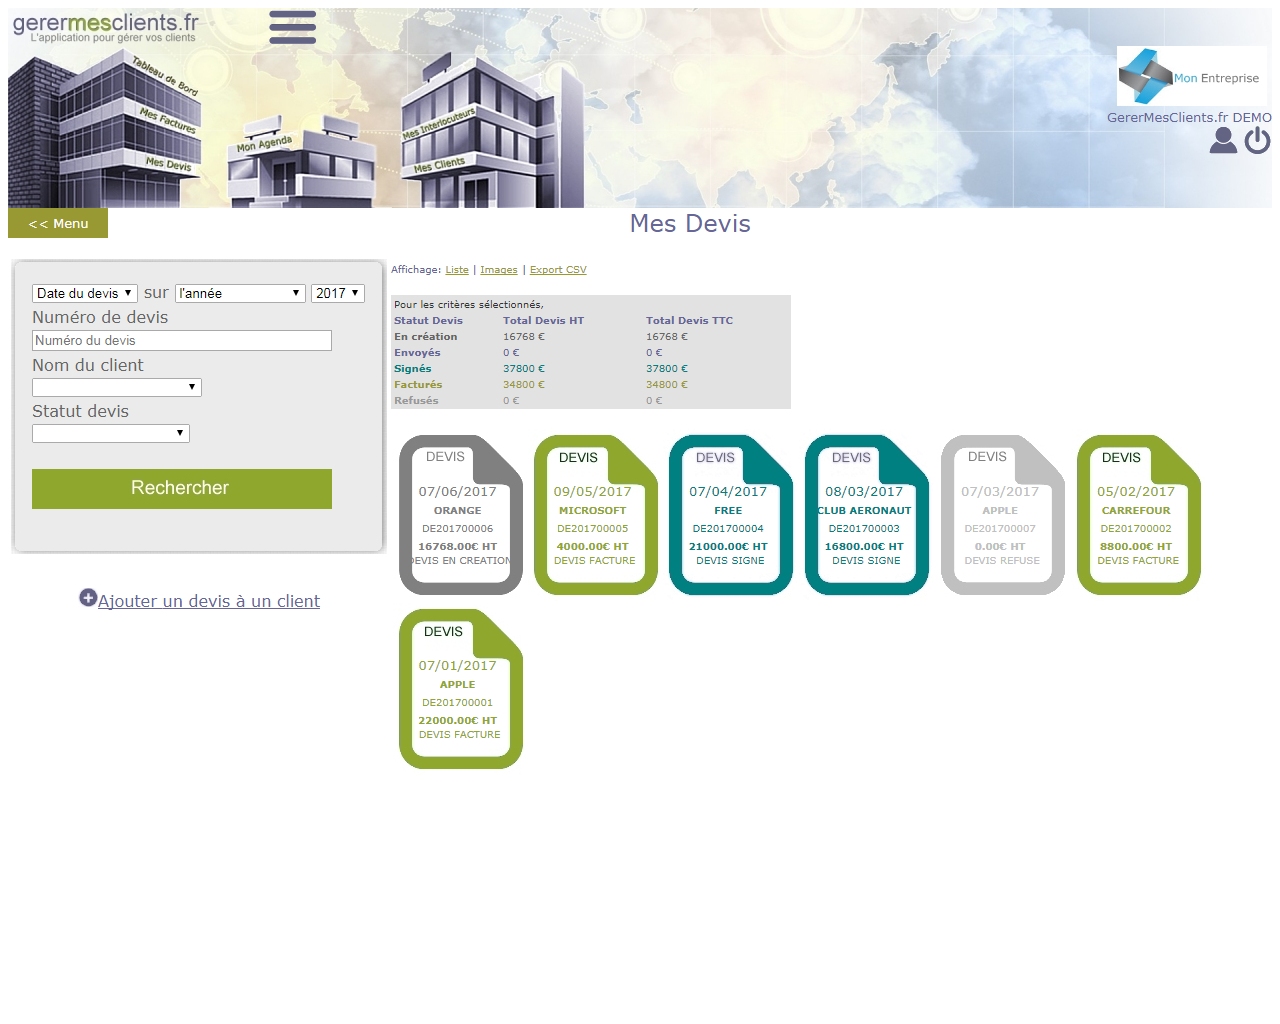The image size is (1280, 1024).
Task: Click the Statut Devis column header
Action: pyautogui.click(x=428, y=321)
